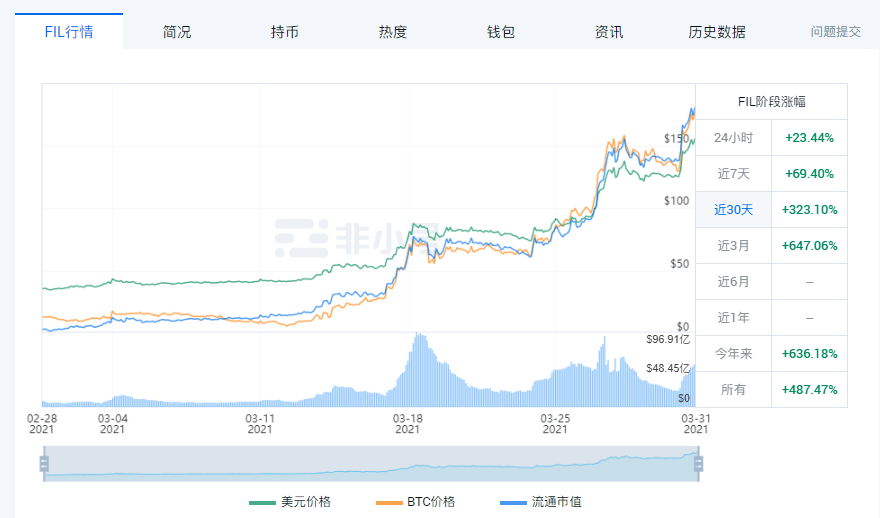The image size is (880, 518).
Task: Click the +636.18% year-to-date value
Action: 809,354
